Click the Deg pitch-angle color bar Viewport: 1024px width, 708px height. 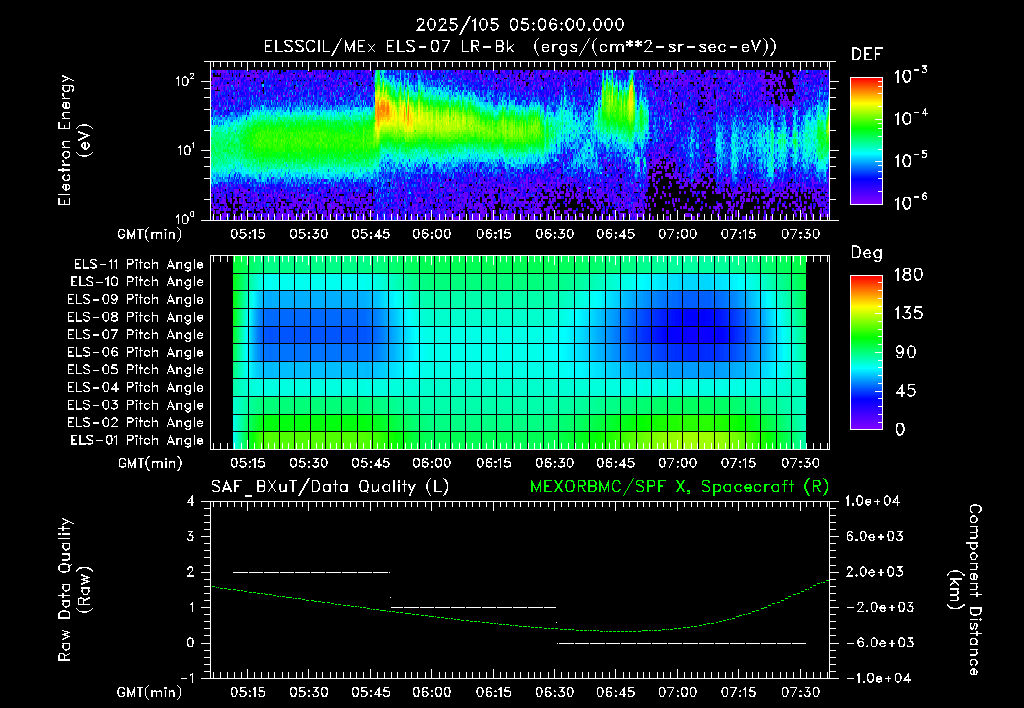coord(866,352)
